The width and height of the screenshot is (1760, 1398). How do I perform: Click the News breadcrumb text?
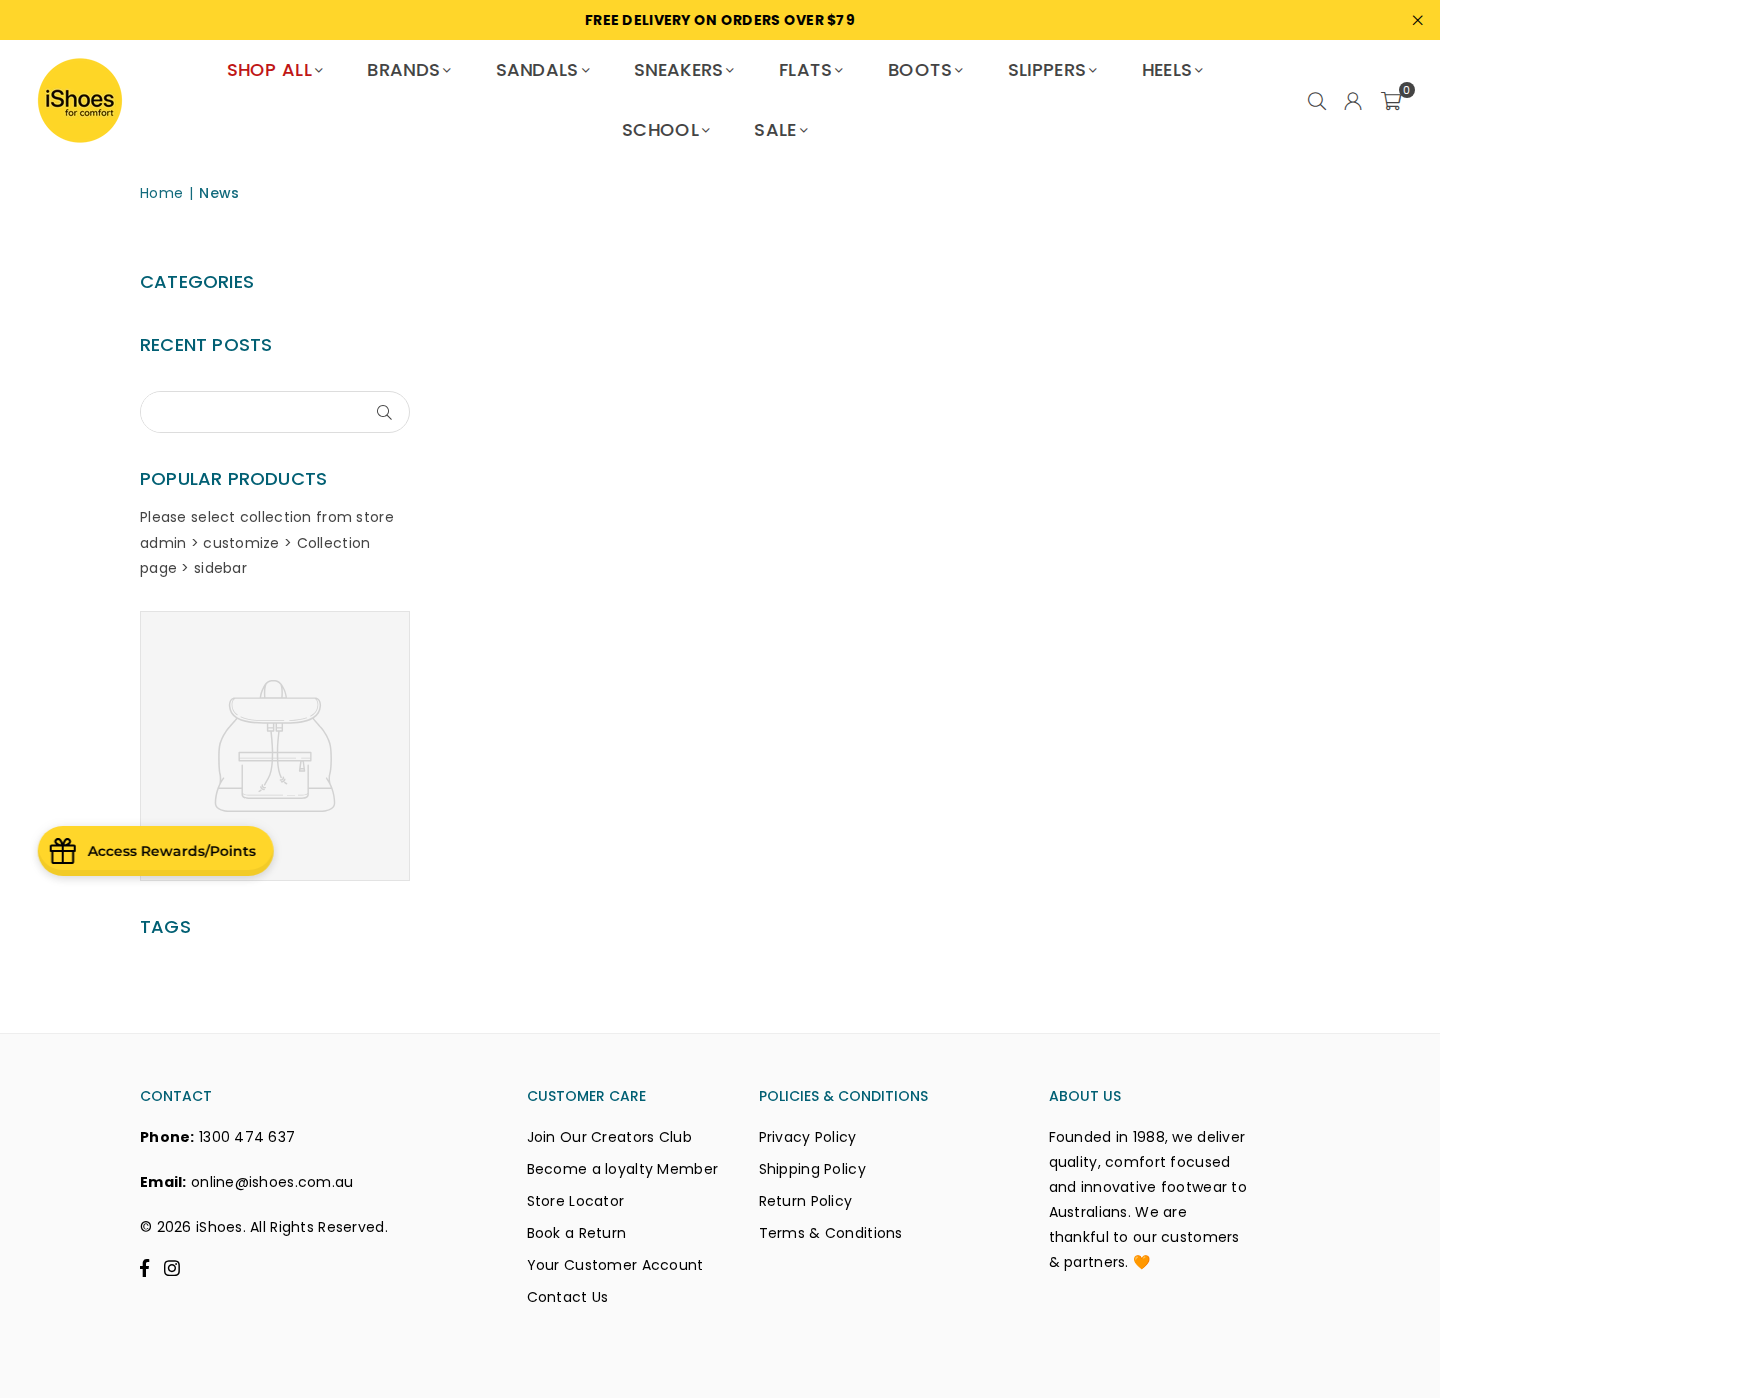(x=219, y=193)
